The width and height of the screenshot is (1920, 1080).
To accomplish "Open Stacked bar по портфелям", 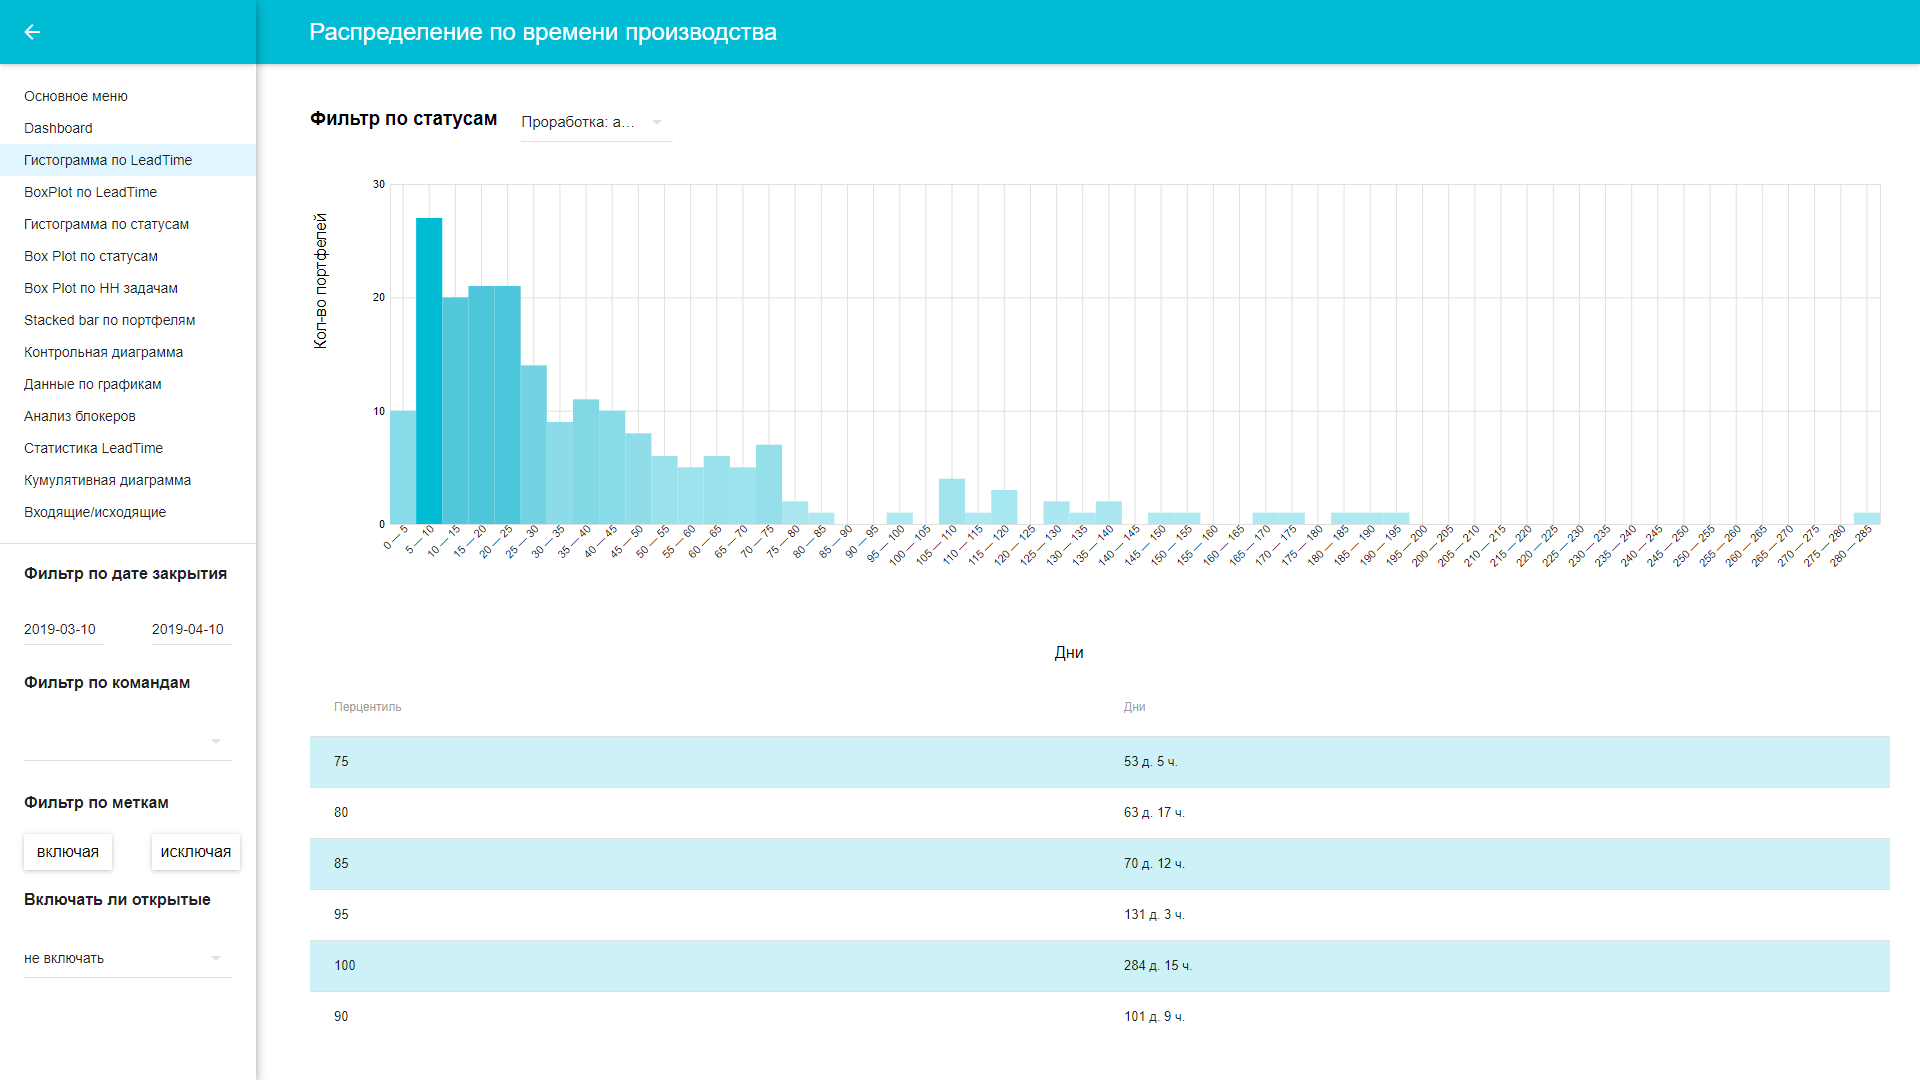I will click(x=109, y=320).
